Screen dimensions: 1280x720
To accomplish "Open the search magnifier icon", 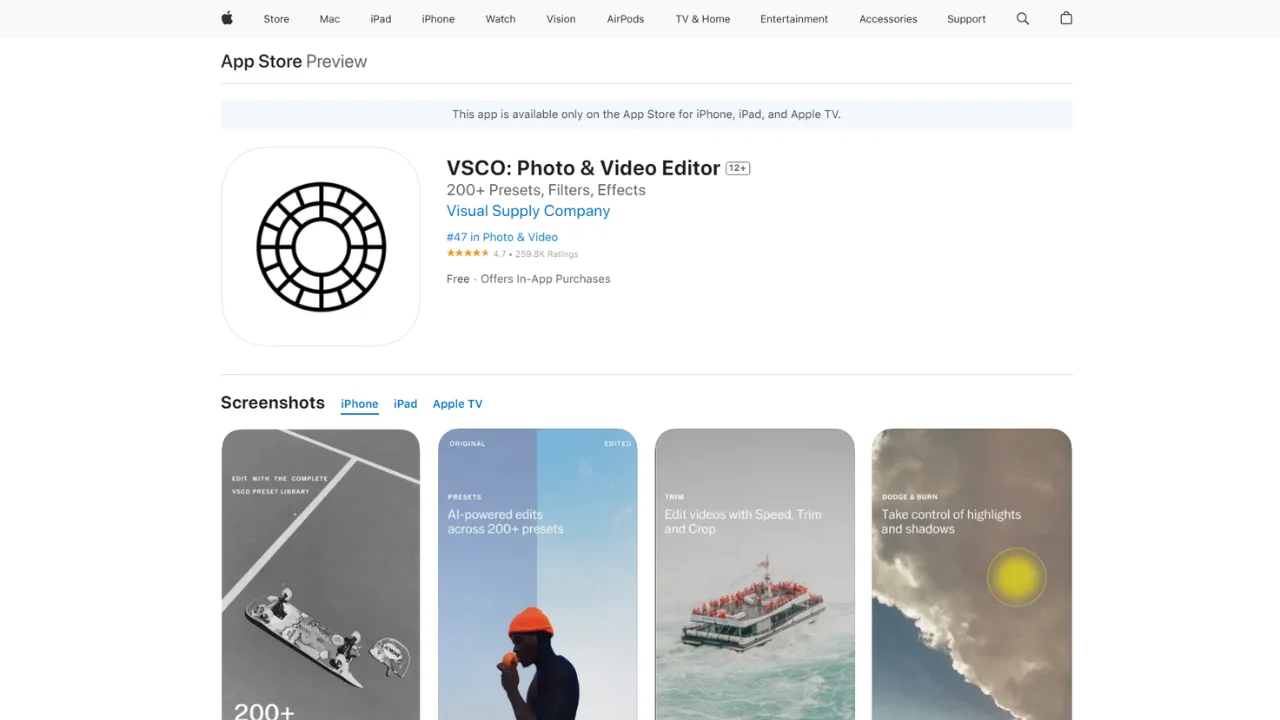I will click(x=1022, y=18).
